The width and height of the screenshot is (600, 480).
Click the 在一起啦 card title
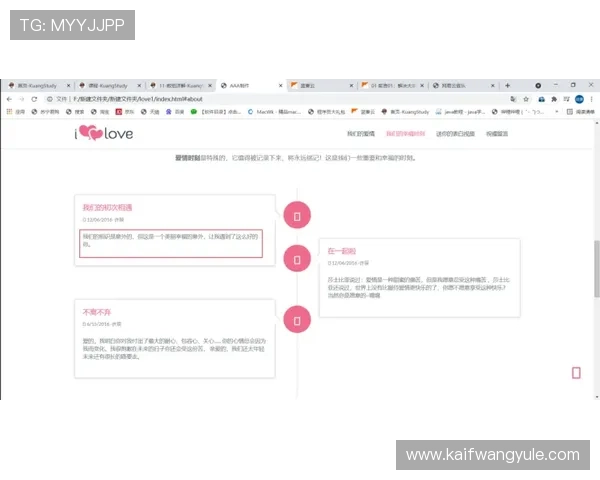pyautogui.click(x=342, y=251)
